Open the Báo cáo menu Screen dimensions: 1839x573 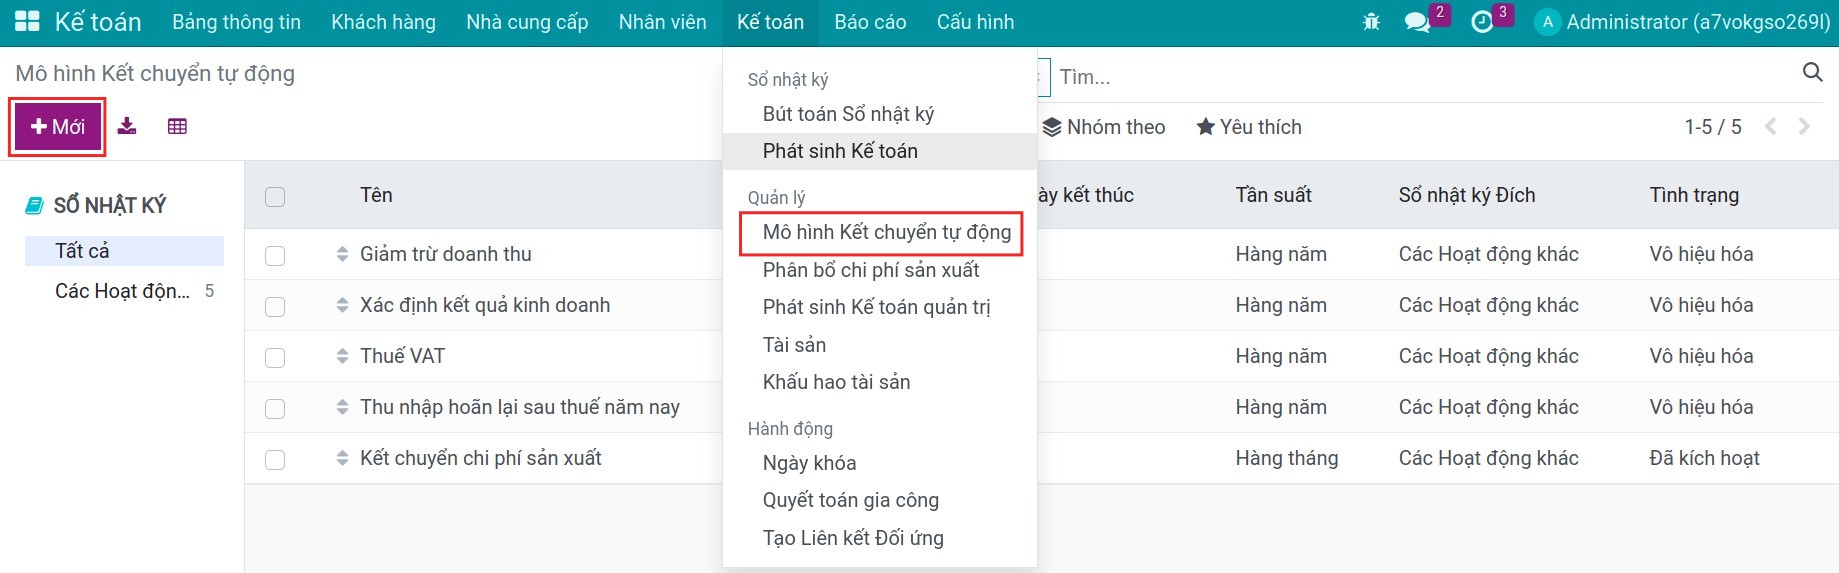(870, 22)
